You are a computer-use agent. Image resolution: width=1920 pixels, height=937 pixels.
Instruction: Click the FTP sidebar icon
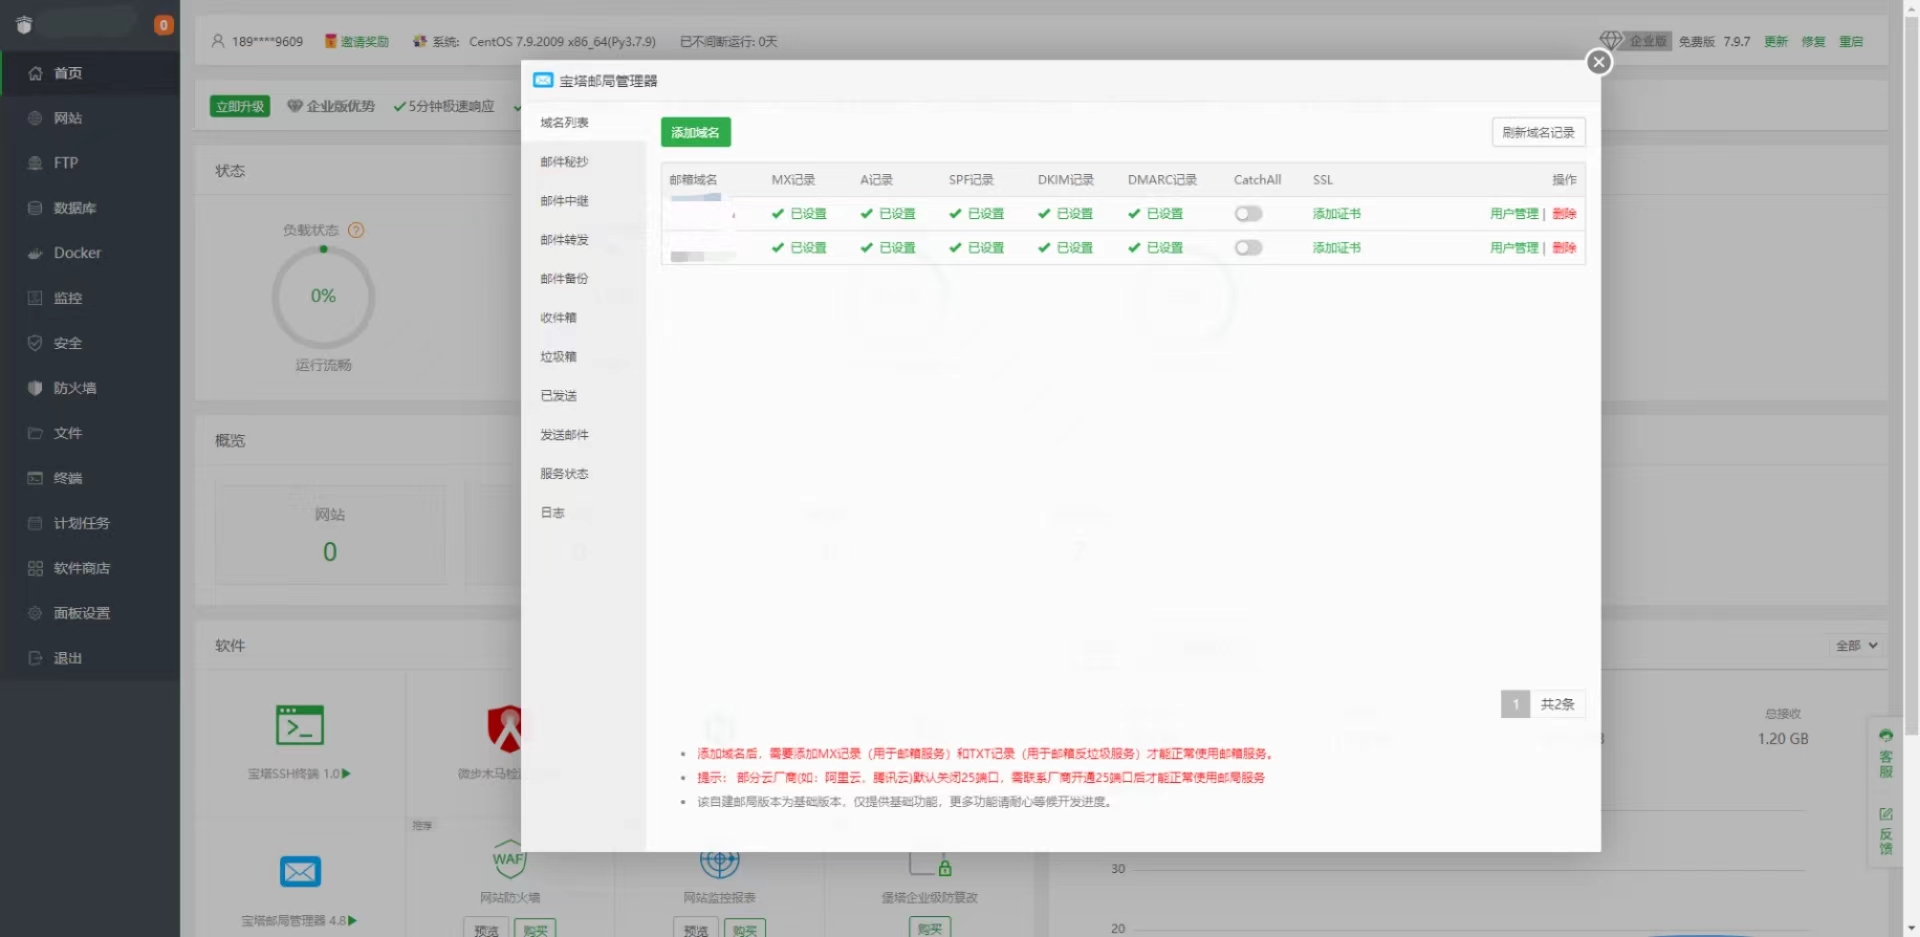point(35,163)
